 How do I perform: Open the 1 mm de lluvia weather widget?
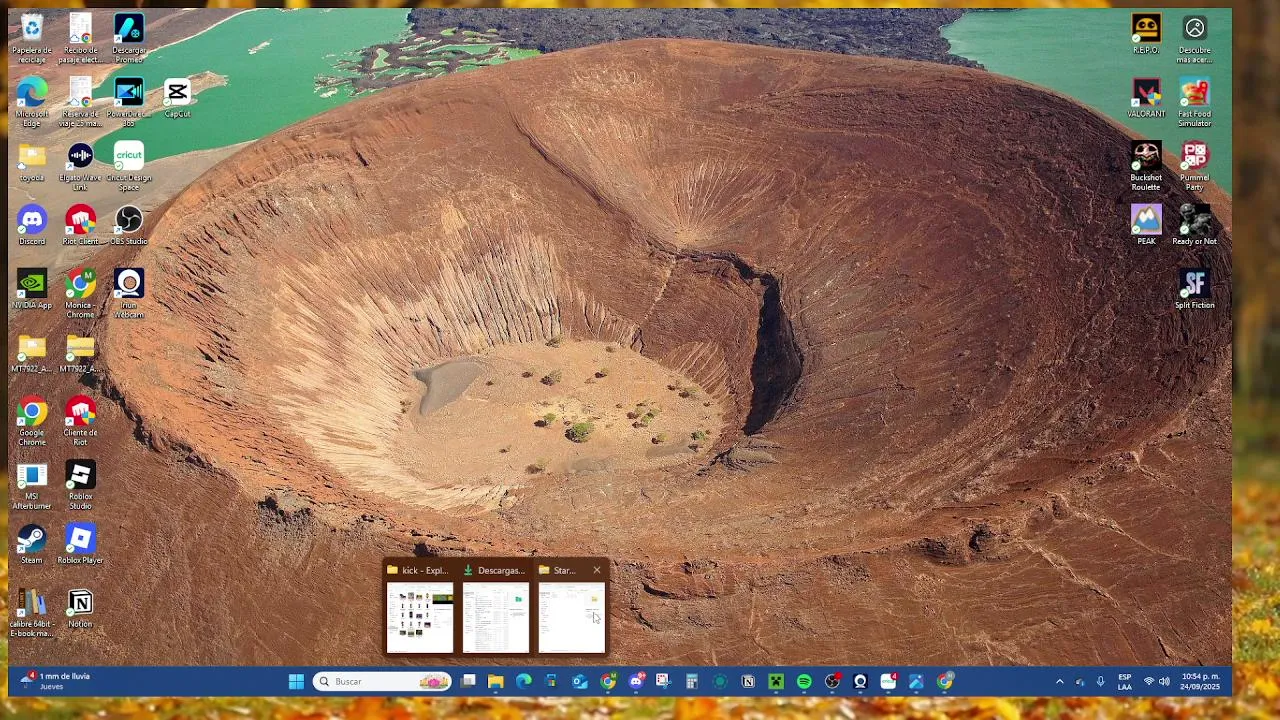tap(56, 682)
